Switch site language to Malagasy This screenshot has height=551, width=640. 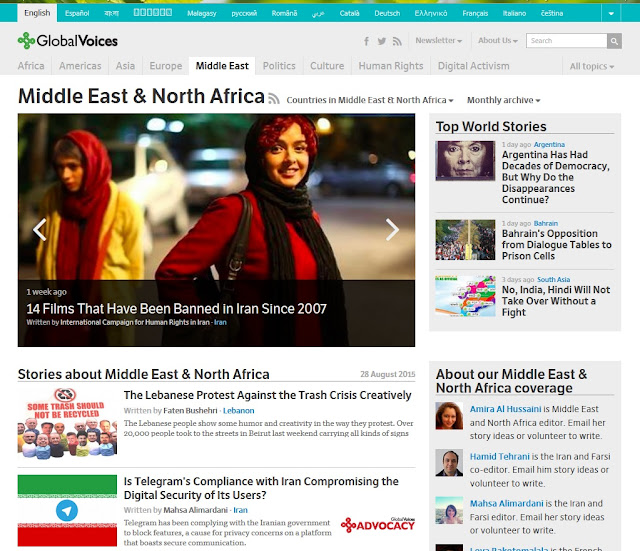(202, 13)
